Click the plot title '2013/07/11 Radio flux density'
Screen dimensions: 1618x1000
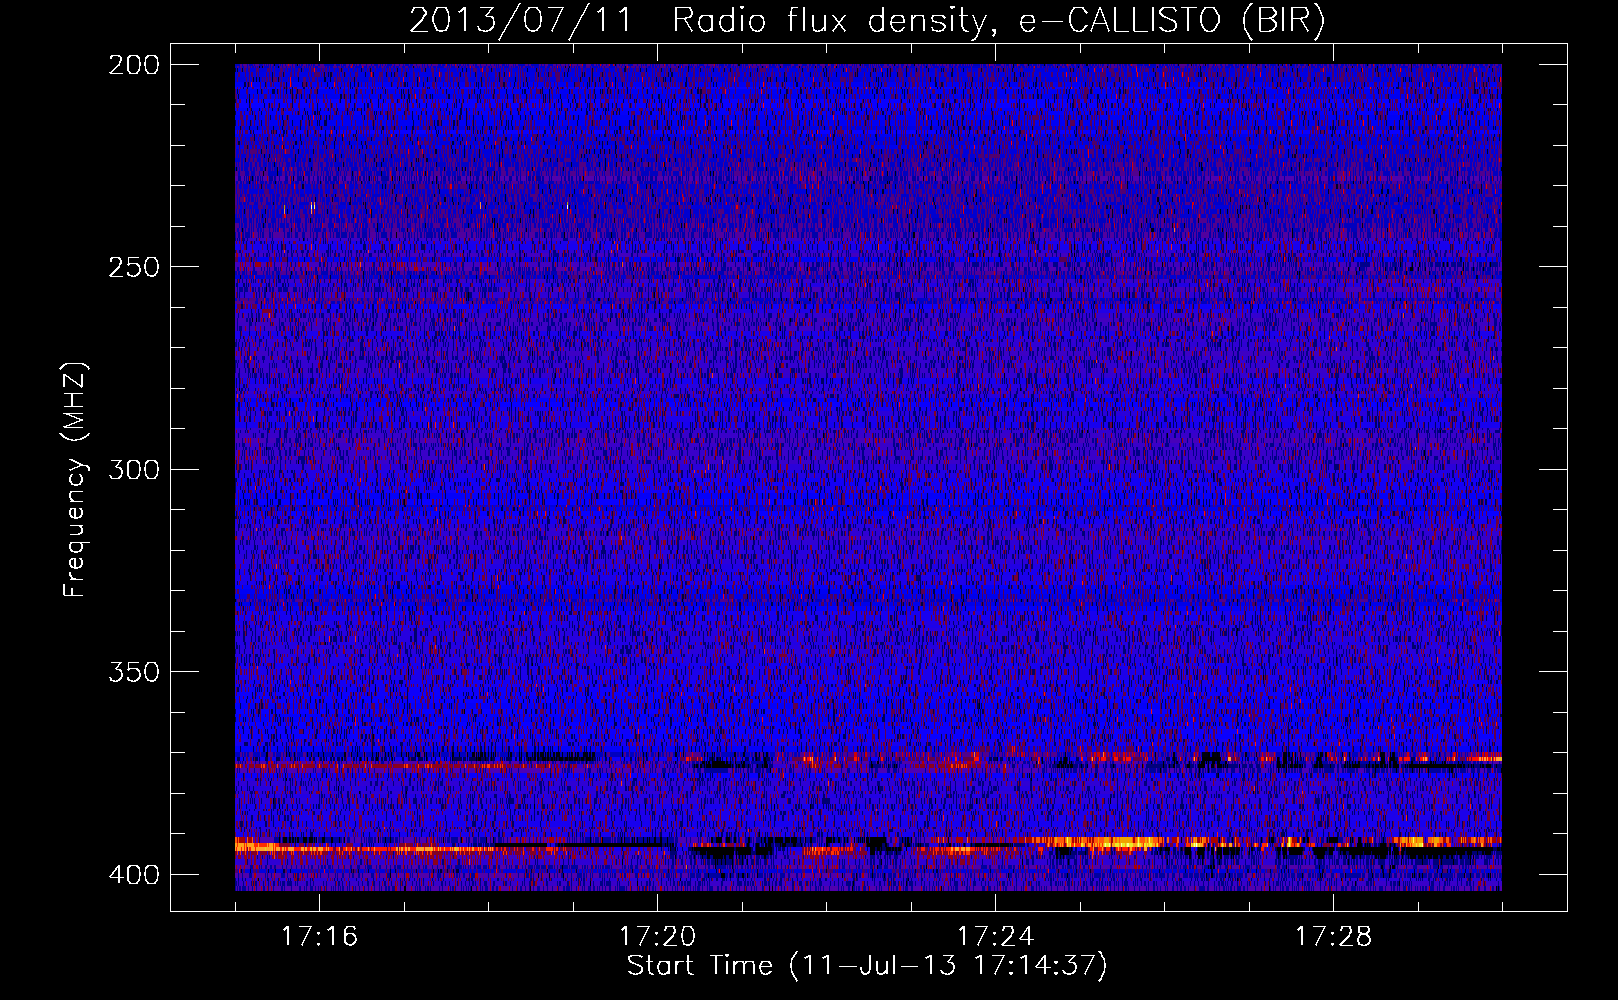click(x=867, y=21)
